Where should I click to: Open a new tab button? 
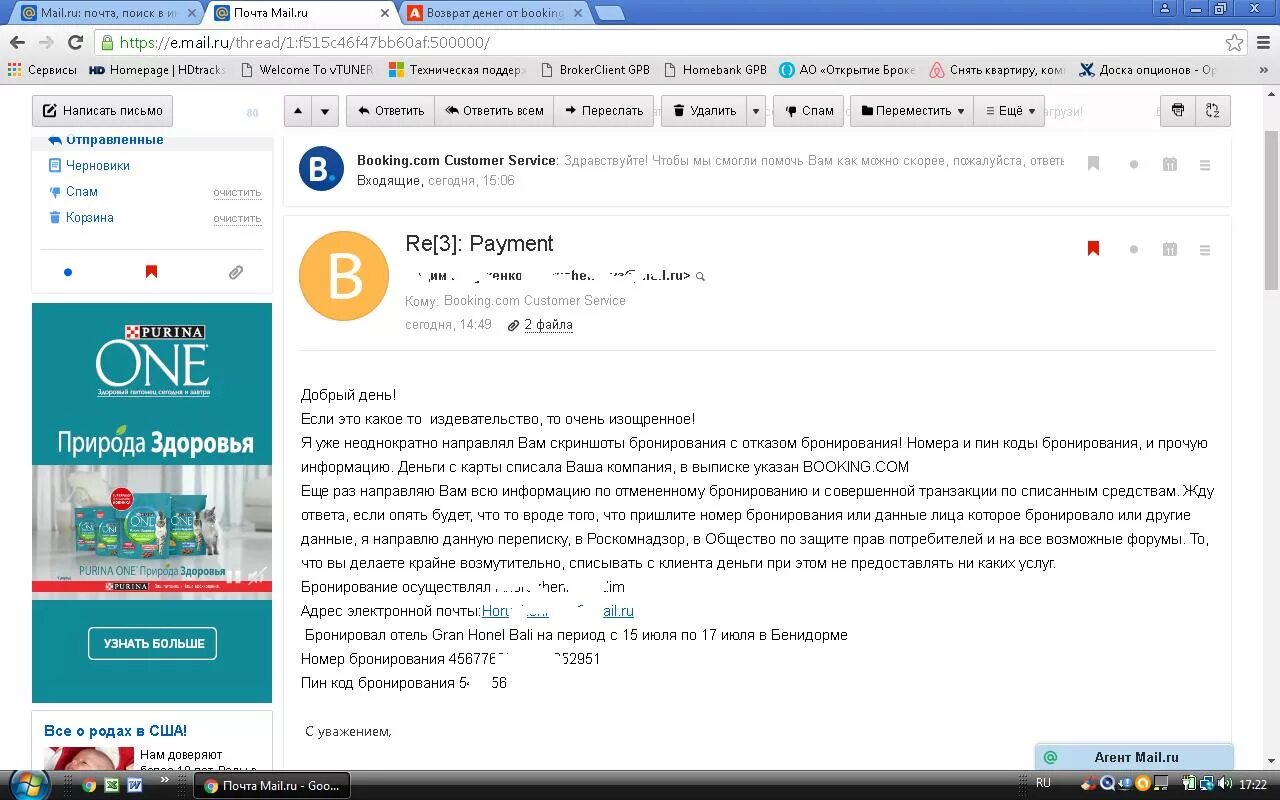pyautogui.click(x=610, y=13)
